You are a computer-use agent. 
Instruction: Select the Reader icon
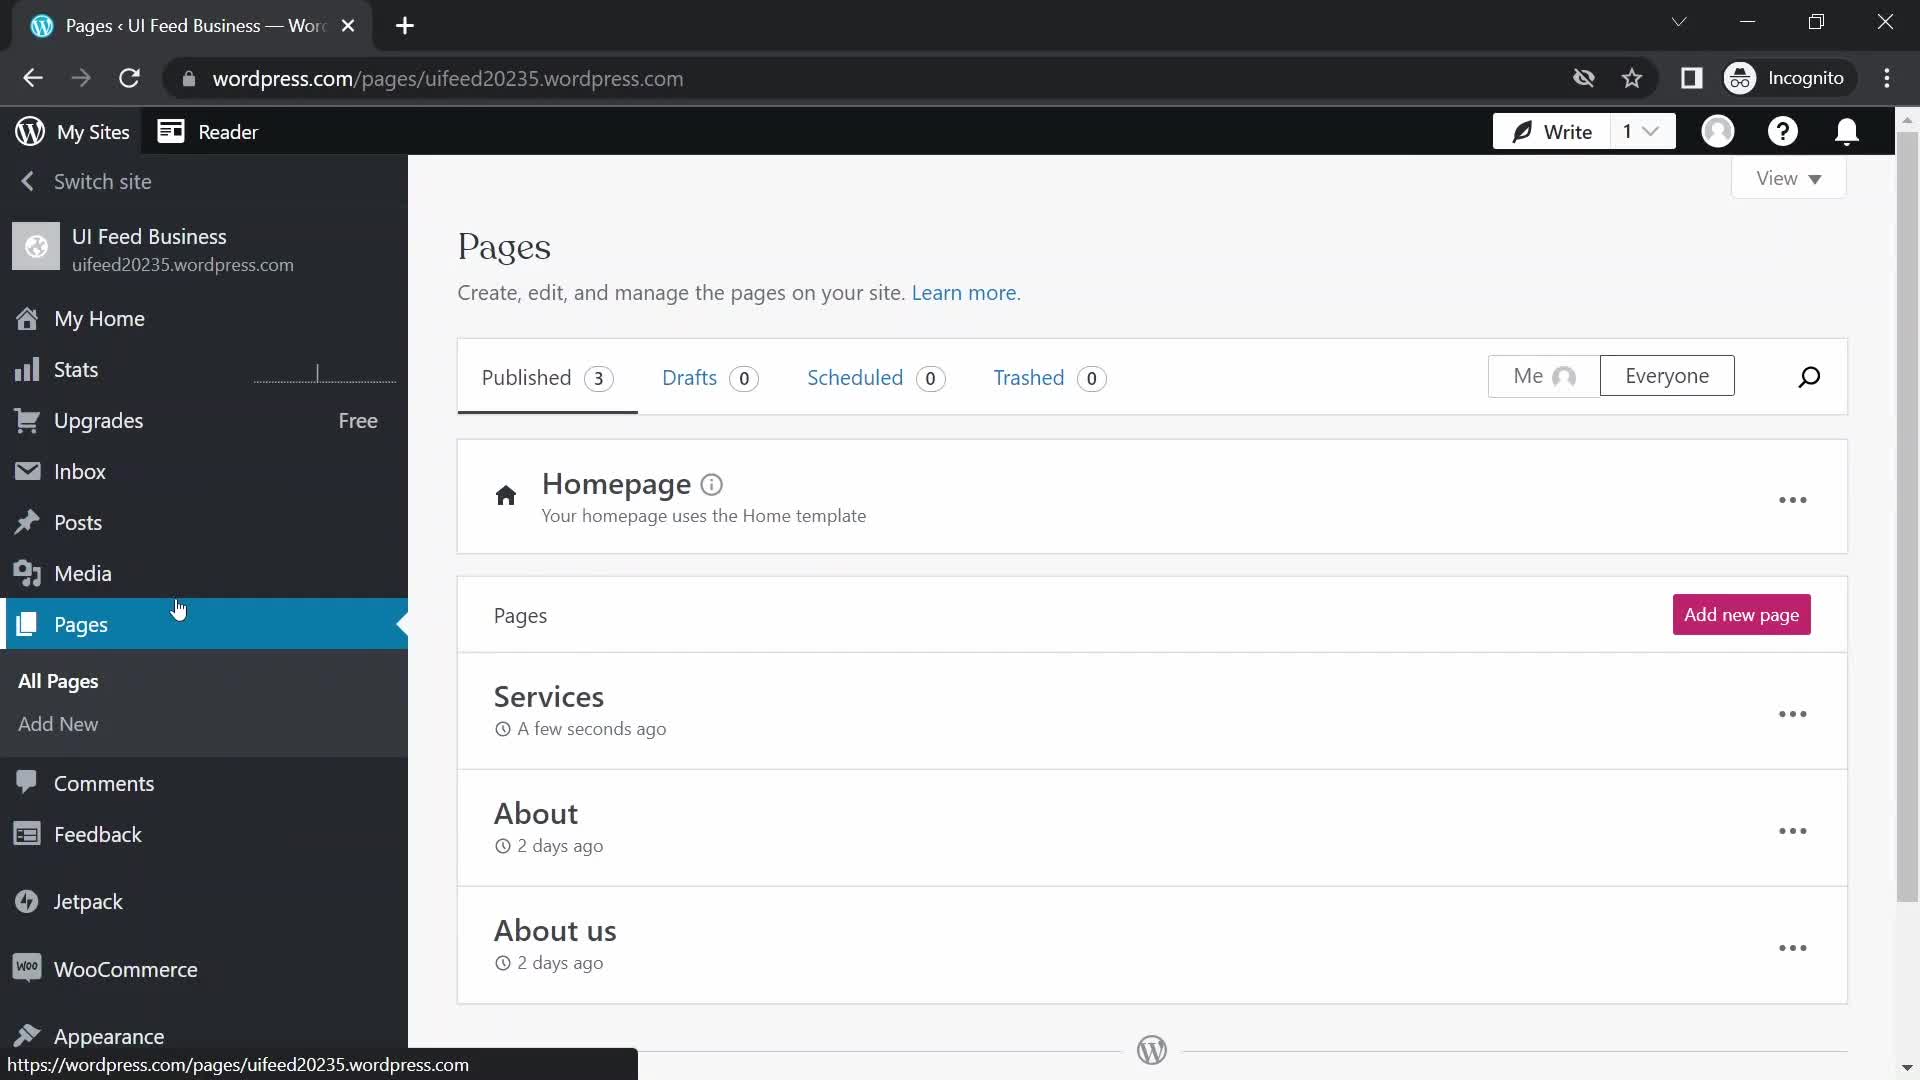tap(169, 131)
